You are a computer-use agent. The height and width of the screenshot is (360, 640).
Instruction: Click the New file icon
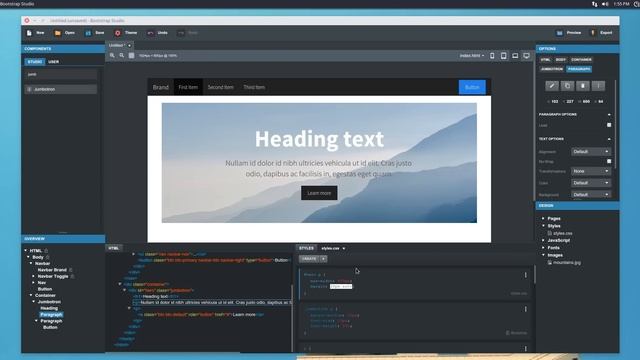click(29, 33)
